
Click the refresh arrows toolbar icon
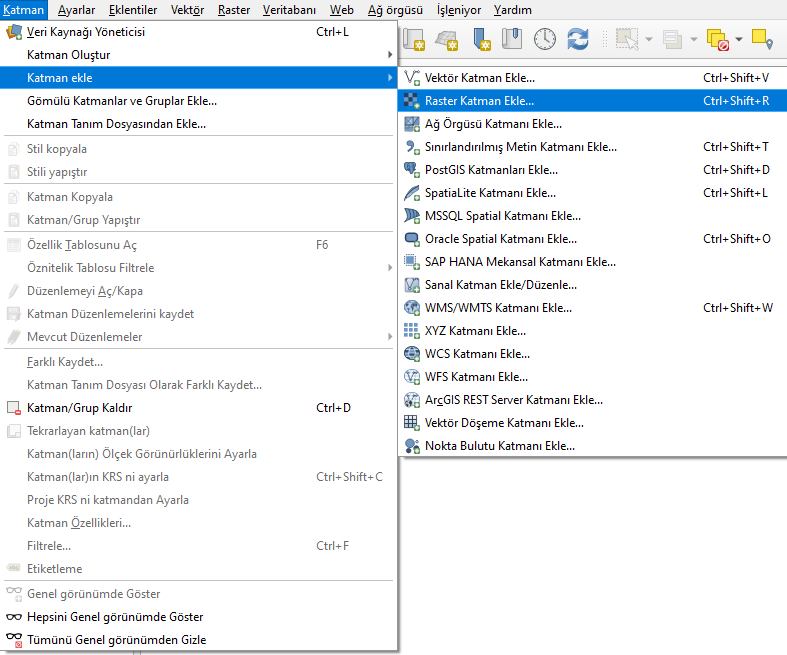click(578, 39)
